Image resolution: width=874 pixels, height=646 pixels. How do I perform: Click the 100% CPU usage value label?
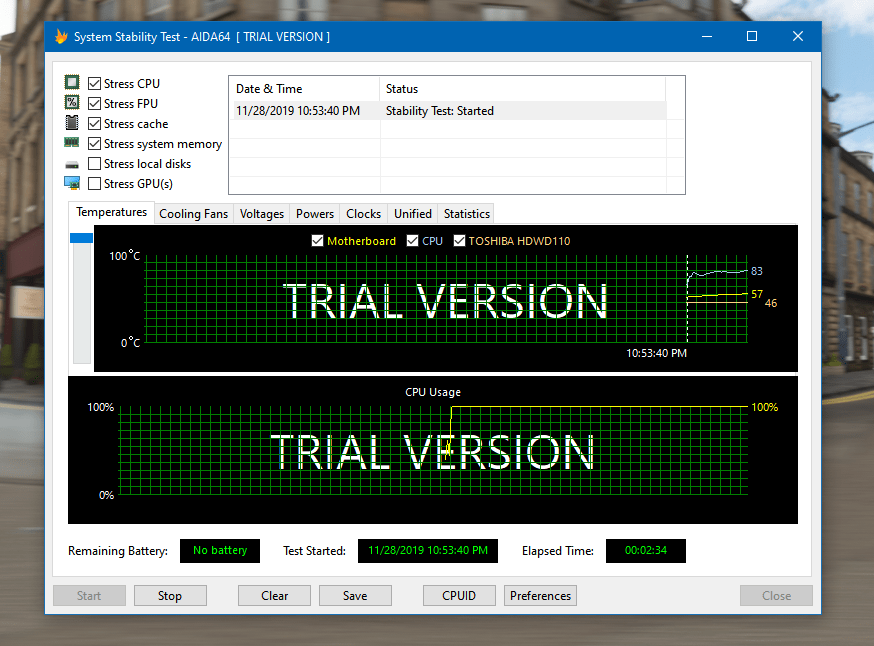pyautogui.click(x=764, y=407)
